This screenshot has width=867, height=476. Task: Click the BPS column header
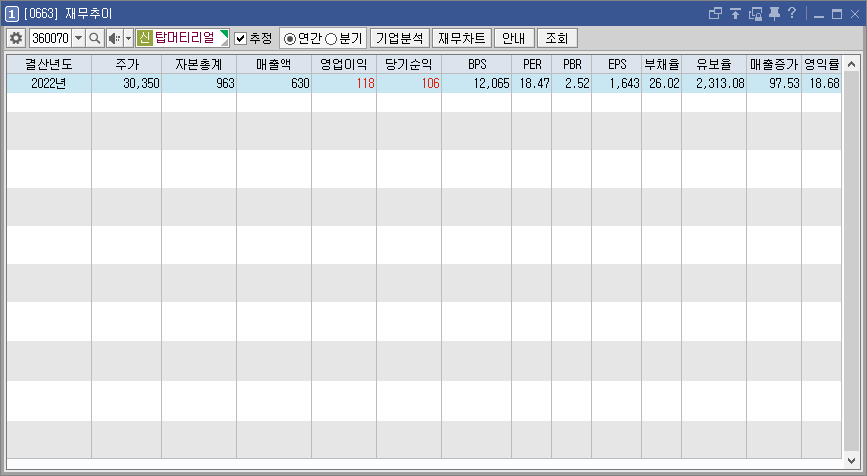[477, 64]
